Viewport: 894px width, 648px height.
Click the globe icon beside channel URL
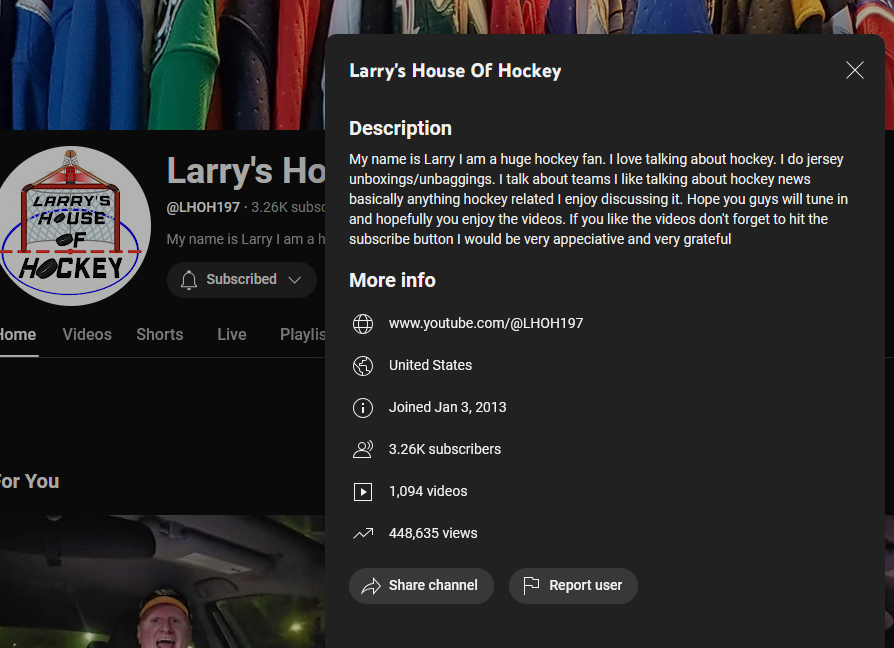[x=363, y=324]
